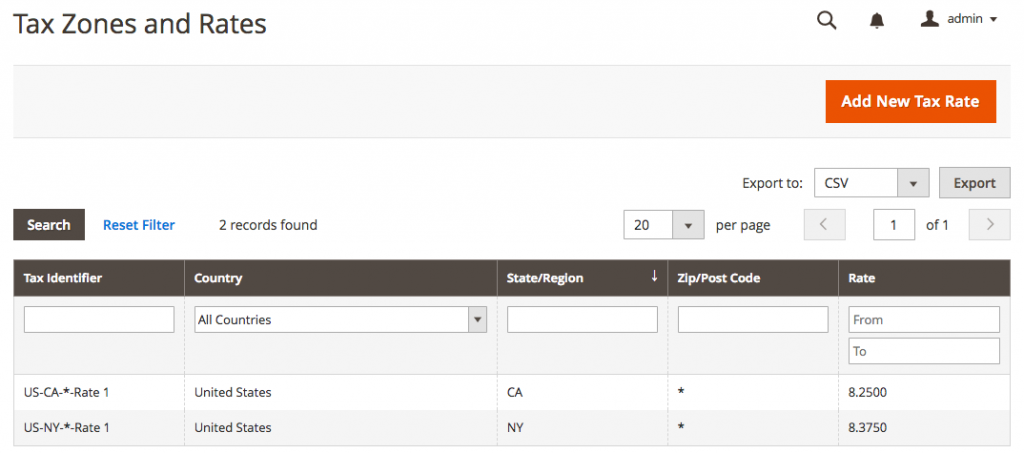Open the per page count dropdown
Image resolution: width=1024 pixels, height=453 pixels.
tap(687, 225)
